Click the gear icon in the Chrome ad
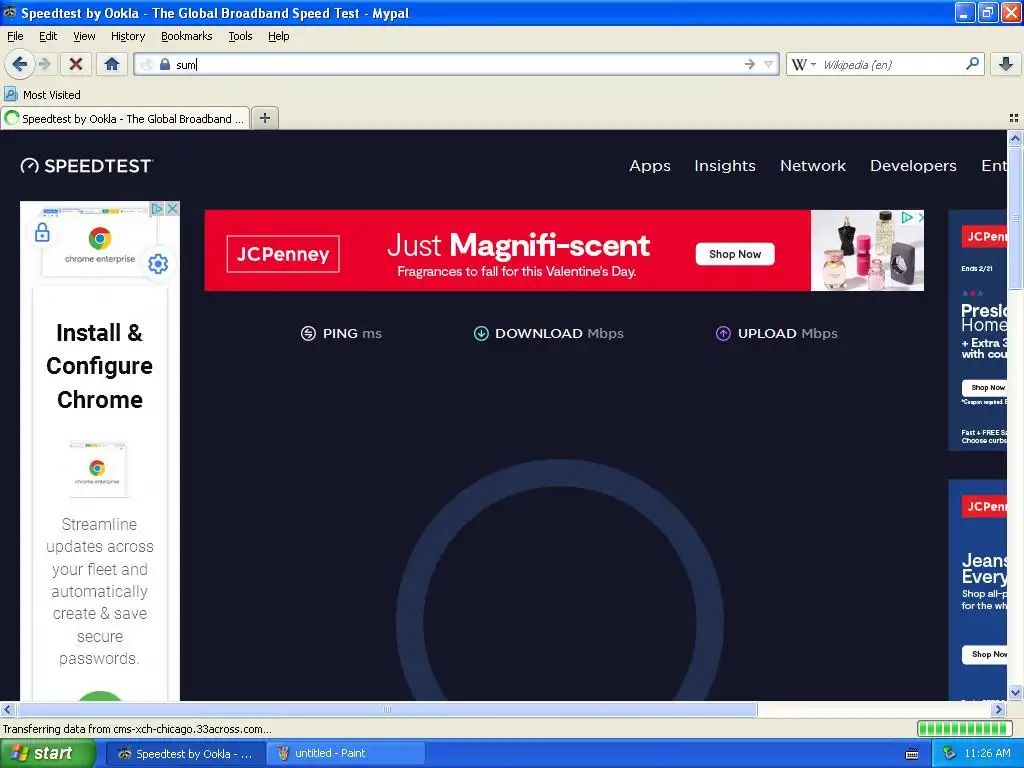The height and width of the screenshot is (768, 1024). [x=158, y=264]
